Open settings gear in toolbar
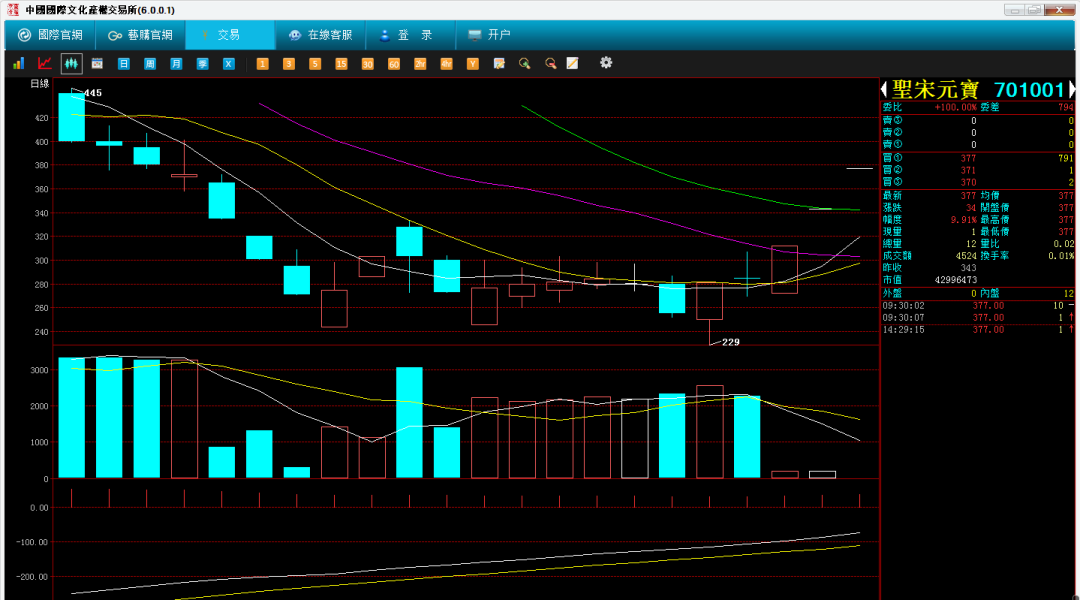Viewport: 1080px width, 600px height. [605, 63]
